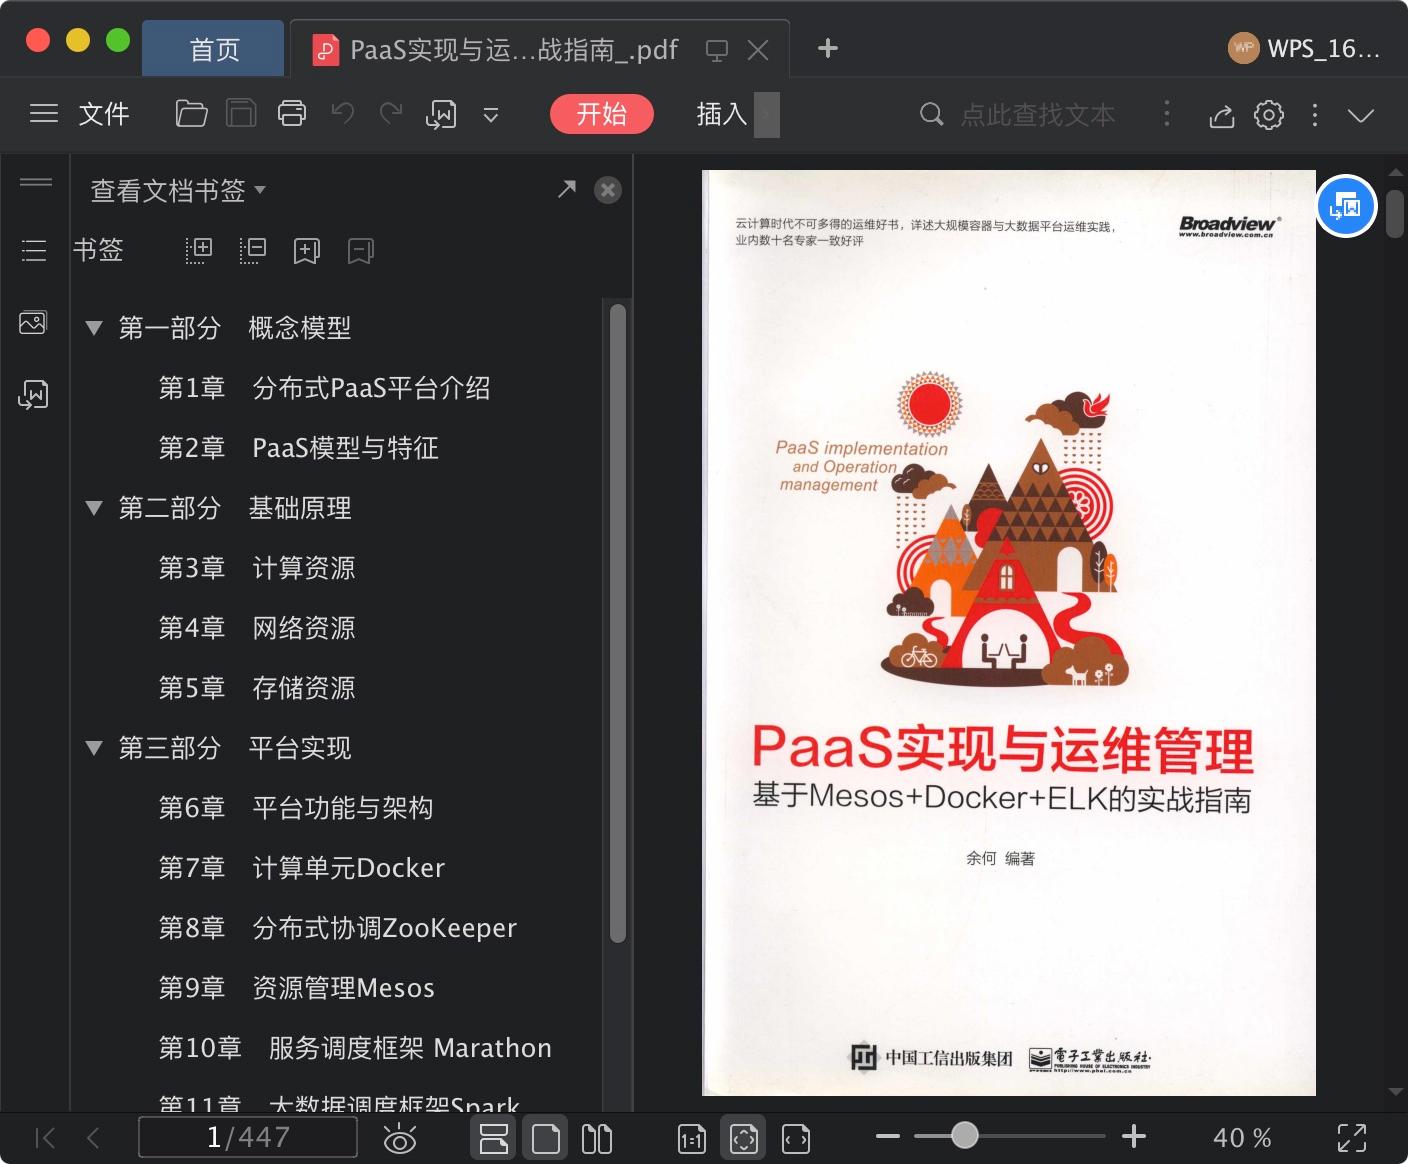Toggle single page view
The height and width of the screenshot is (1164, 1408).
pos(546,1138)
